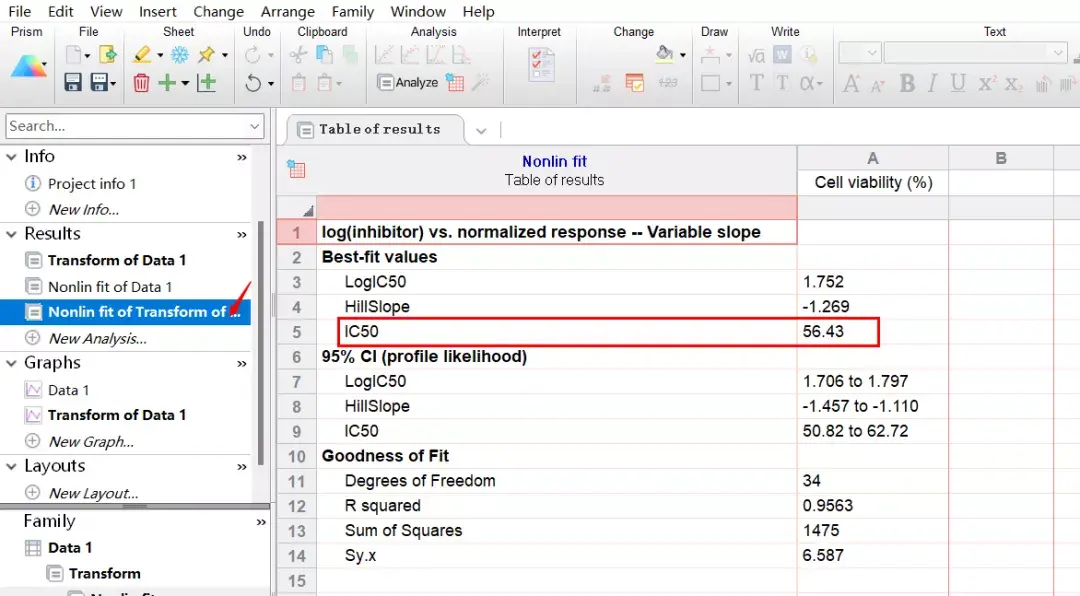Add new sheet with green plus
1080x596 pixels.
coord(167,83)
